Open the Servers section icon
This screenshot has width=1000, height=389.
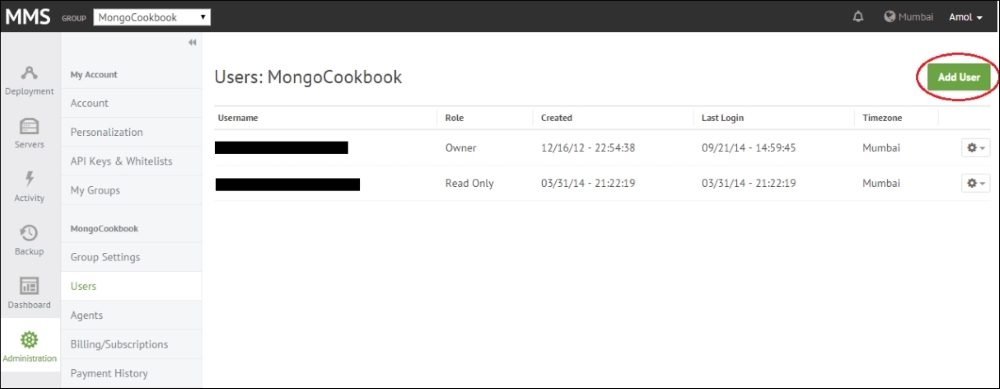29,126
